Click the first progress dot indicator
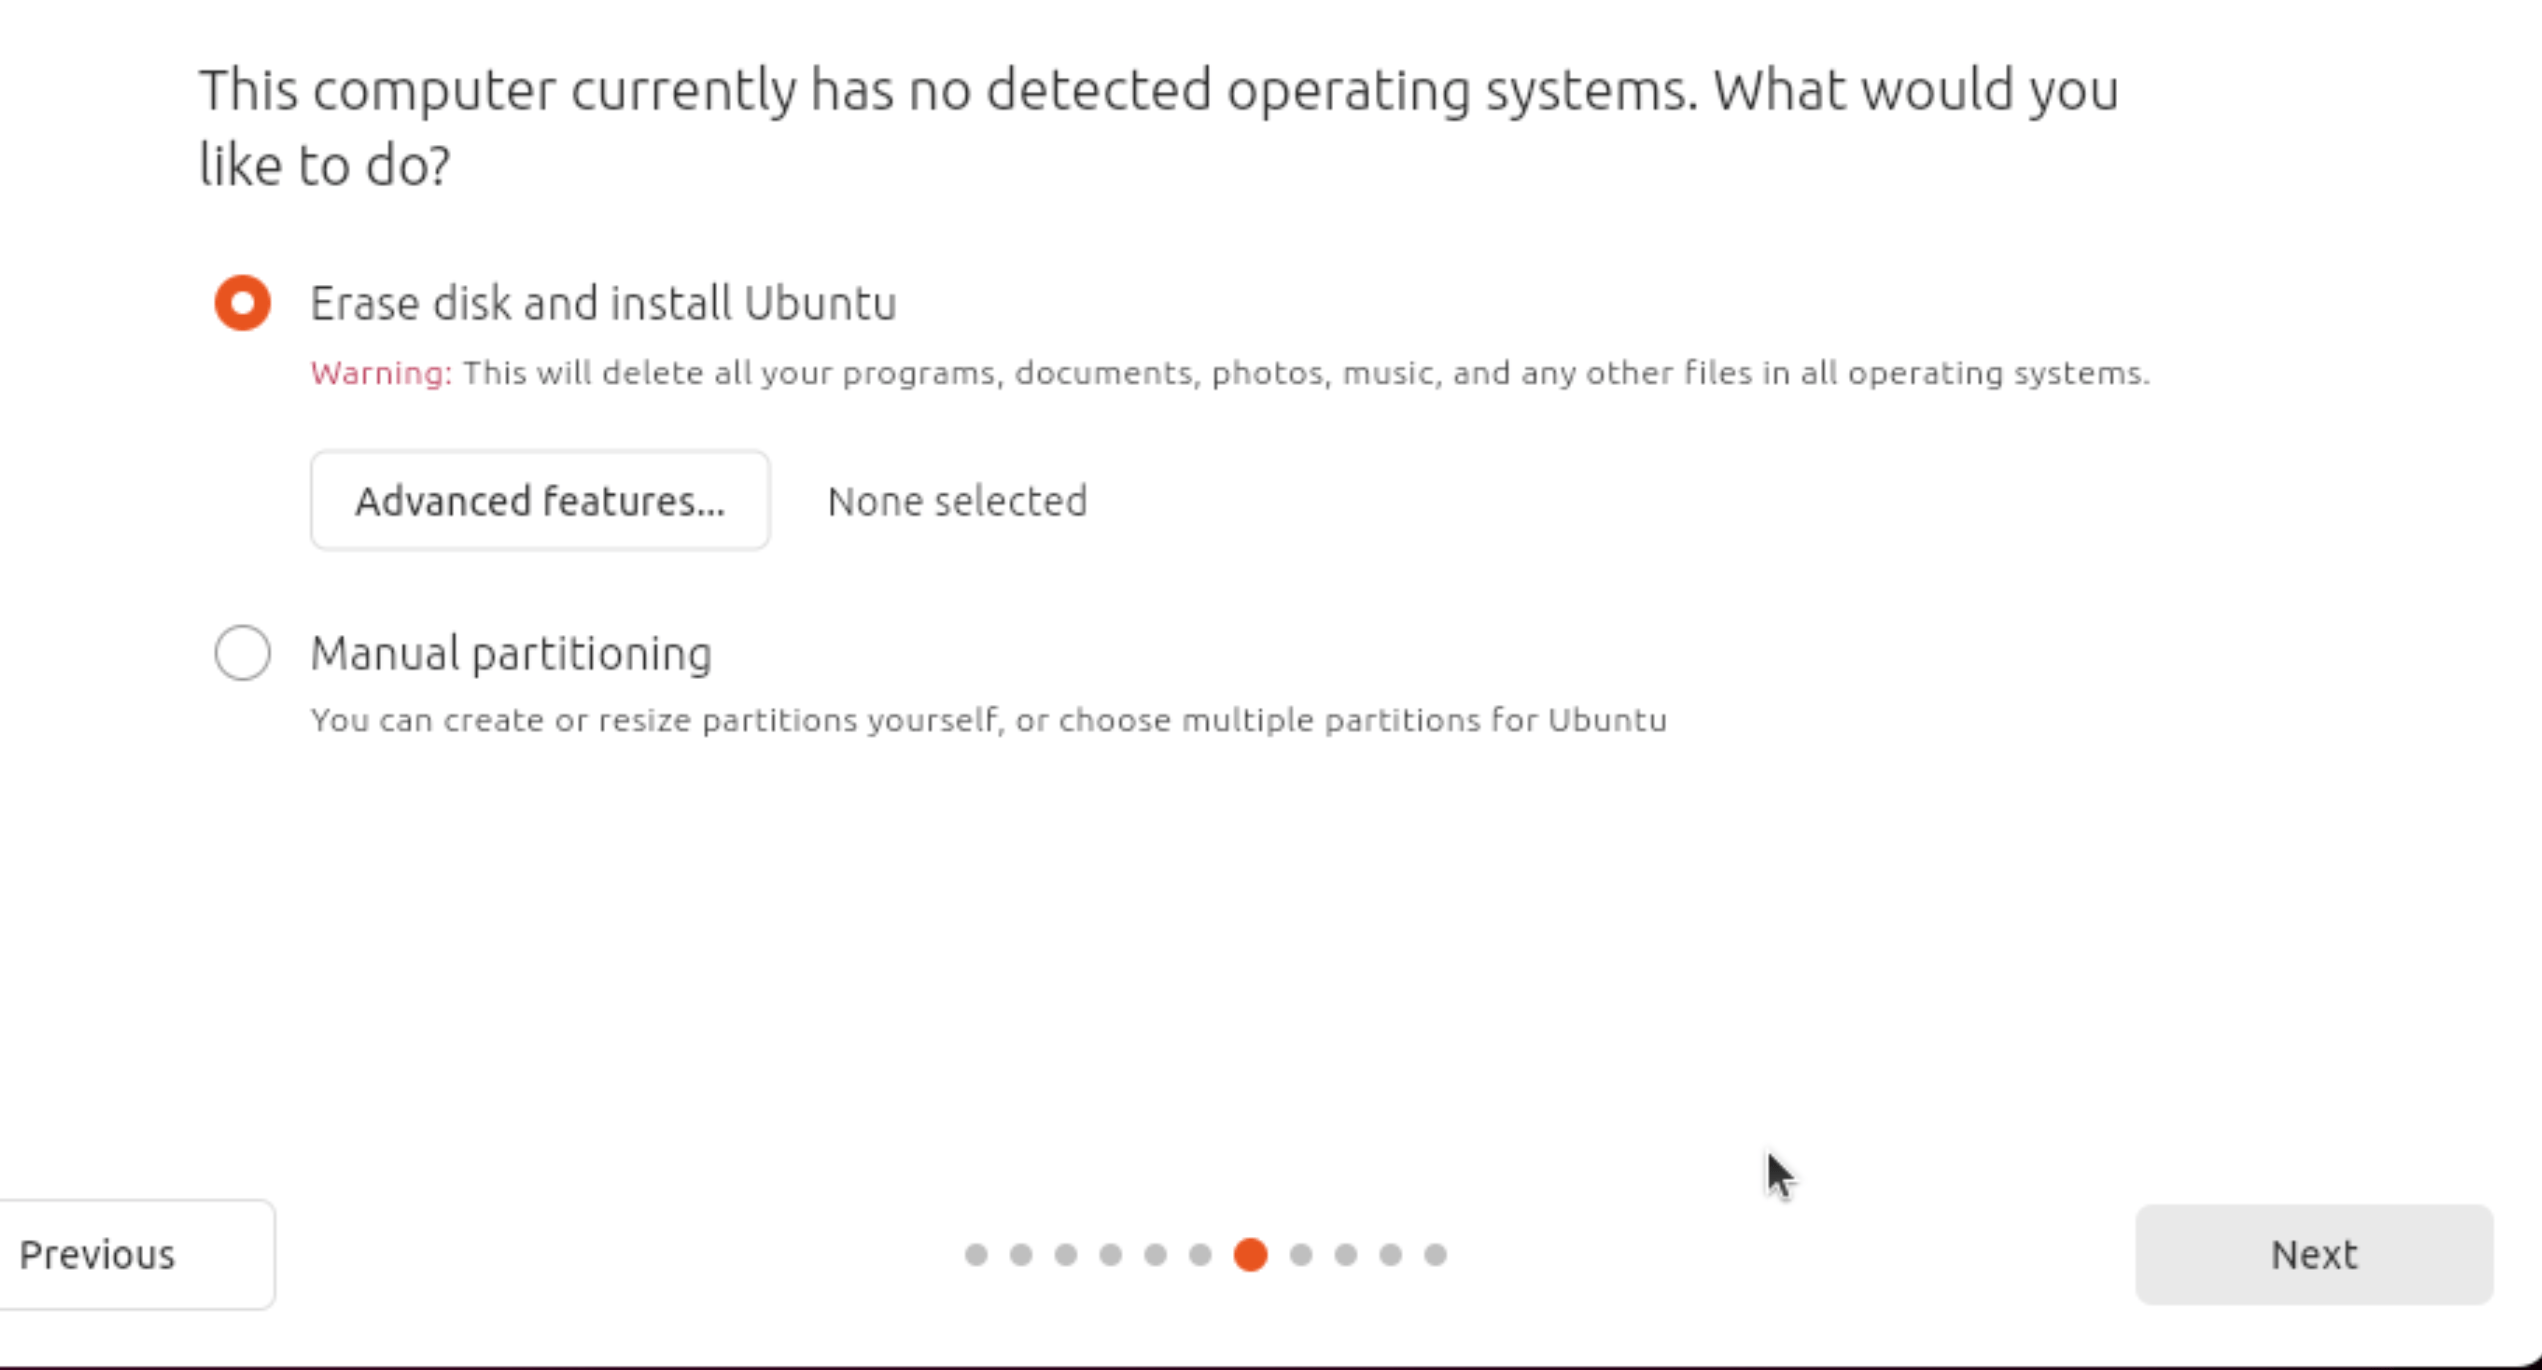Viewport: 2542px width, 1370px height. 976,1254
